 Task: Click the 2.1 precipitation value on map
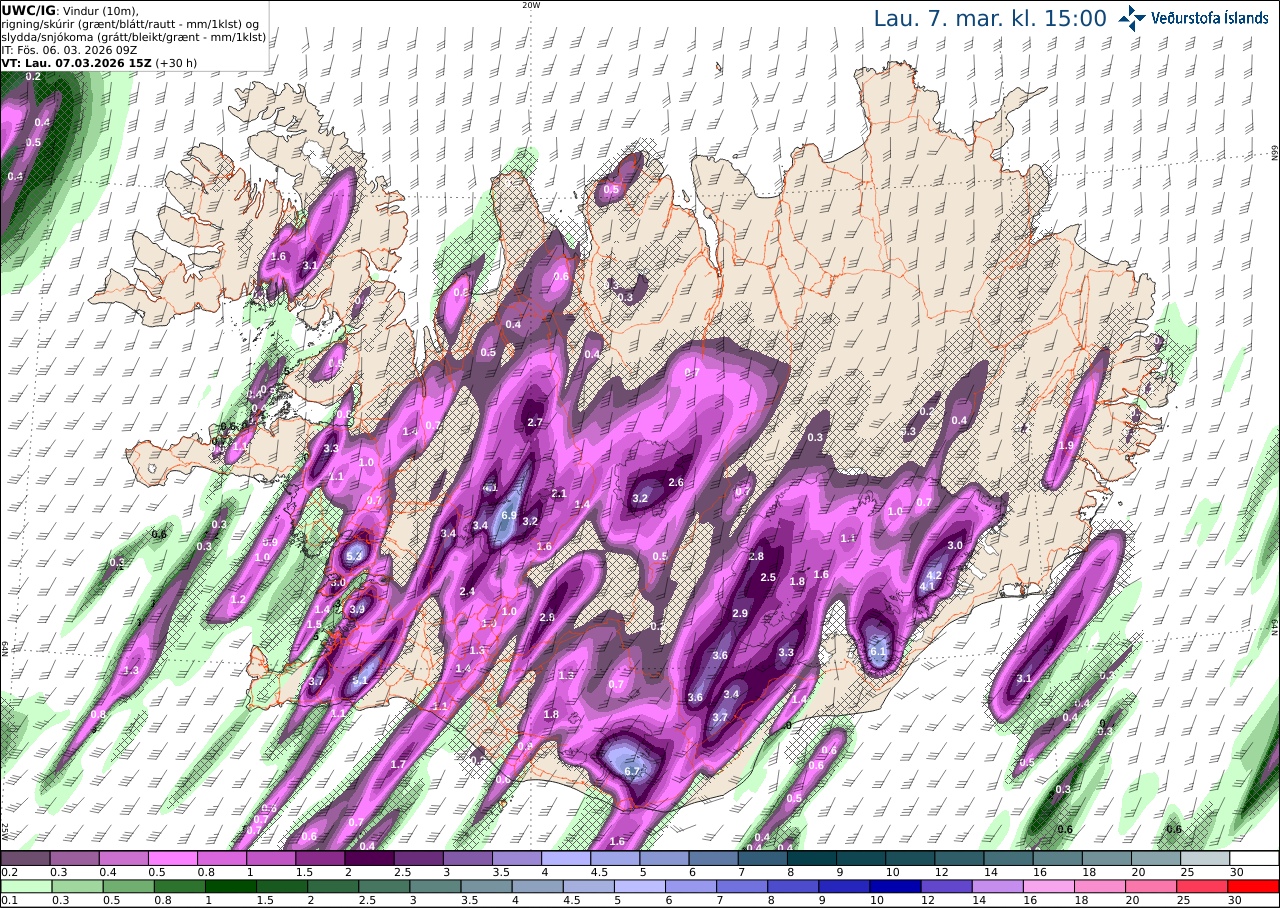pyautogui.click(x=559, y=493)
